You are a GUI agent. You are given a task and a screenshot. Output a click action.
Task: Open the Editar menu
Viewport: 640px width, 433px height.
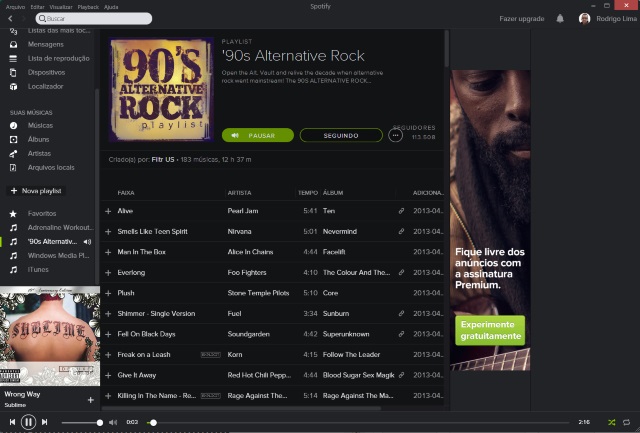tap(38, 7)
